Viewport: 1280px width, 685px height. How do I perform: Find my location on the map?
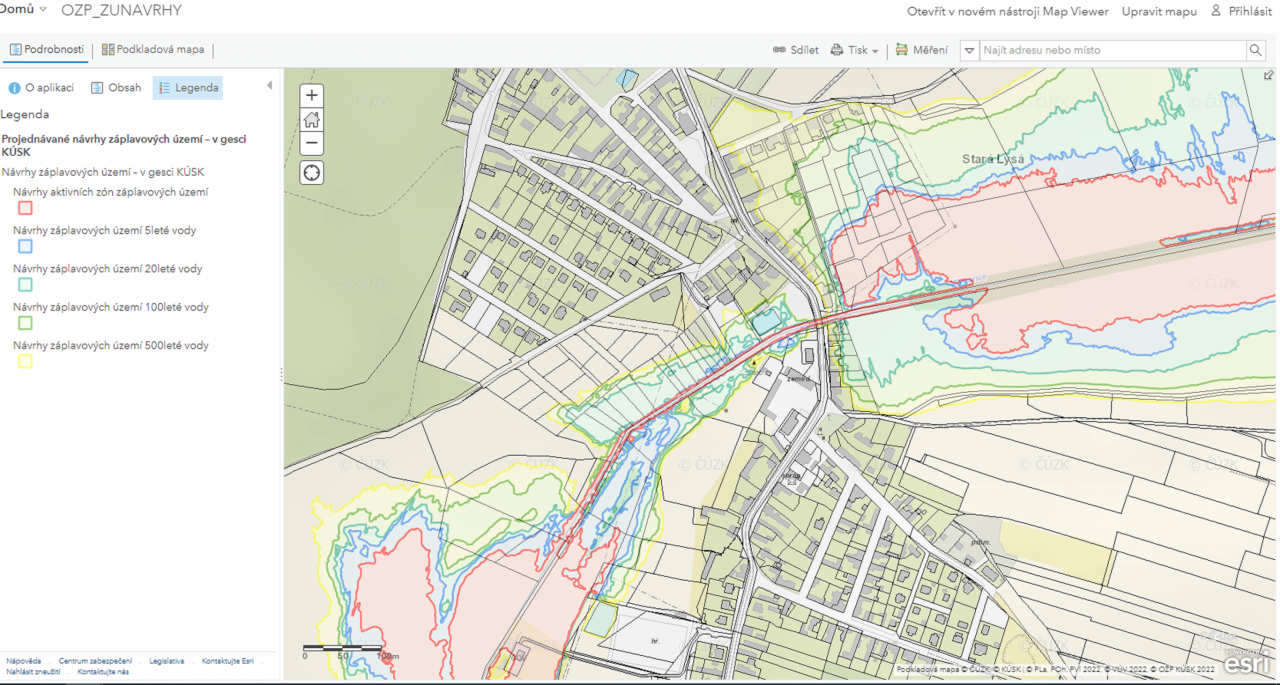[x=312, y=173]
